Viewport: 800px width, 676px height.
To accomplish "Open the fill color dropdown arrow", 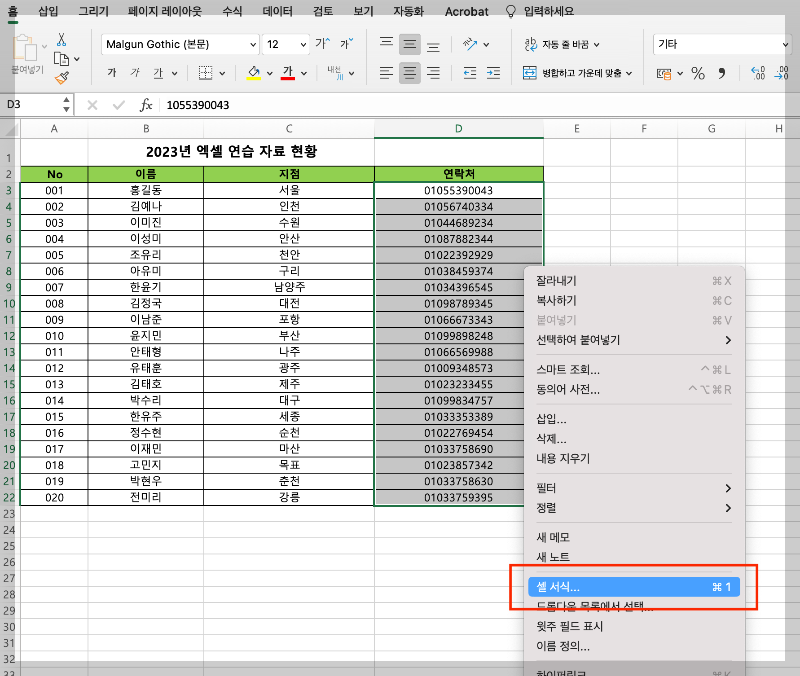I will point(268,72).
